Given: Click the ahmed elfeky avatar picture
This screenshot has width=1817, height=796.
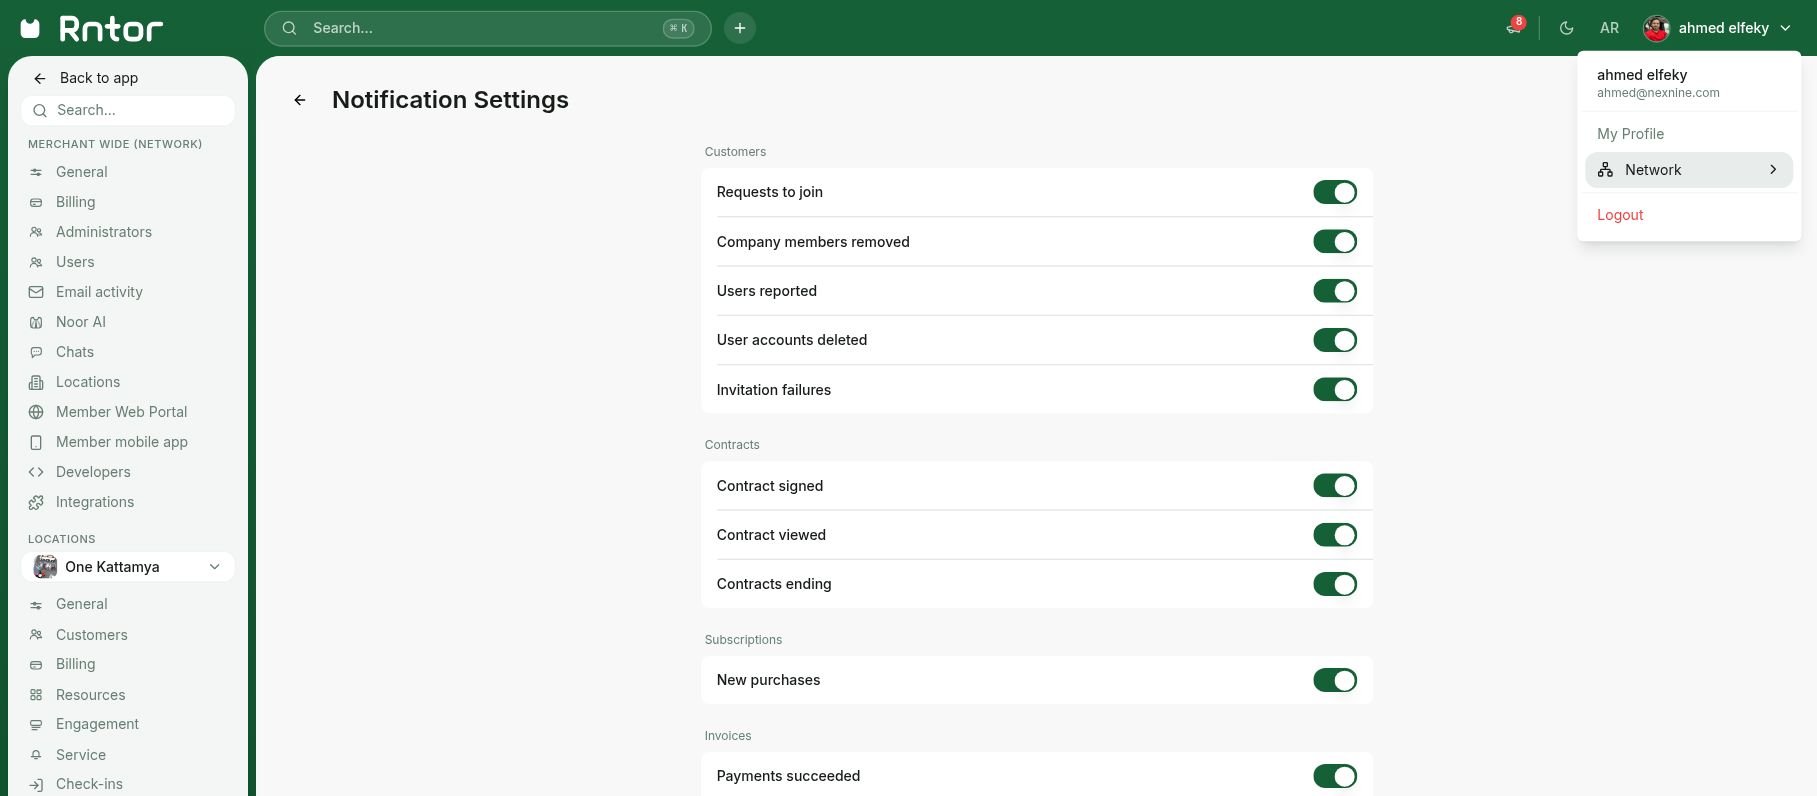Looking at the screenshot, I should [1656, 28].
